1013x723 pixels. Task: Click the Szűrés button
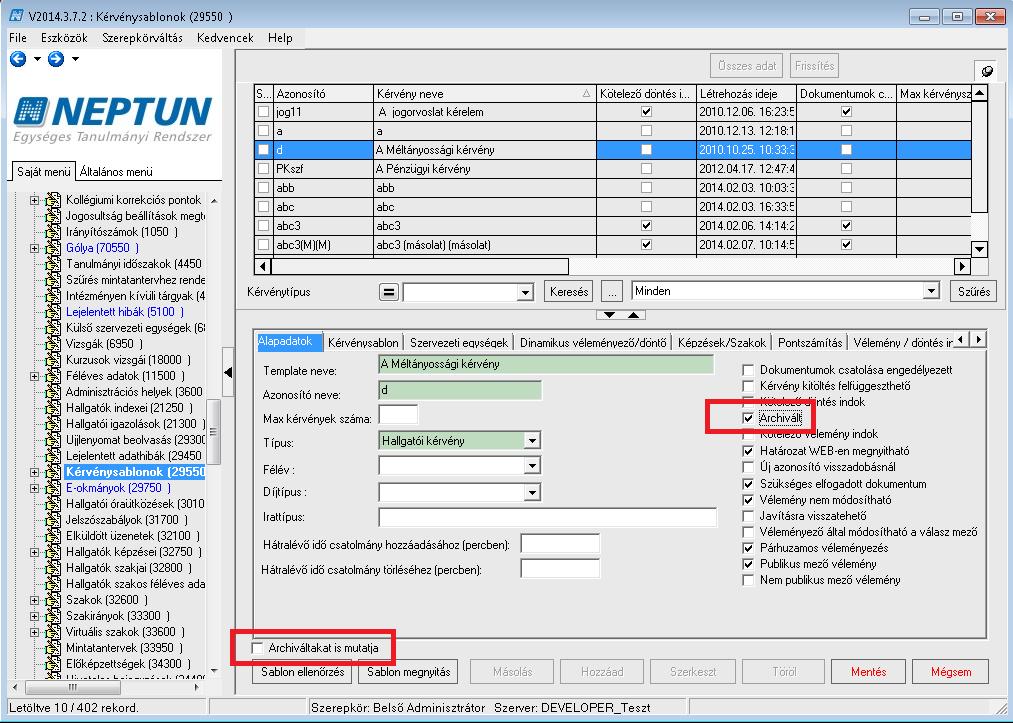point(974,292)
